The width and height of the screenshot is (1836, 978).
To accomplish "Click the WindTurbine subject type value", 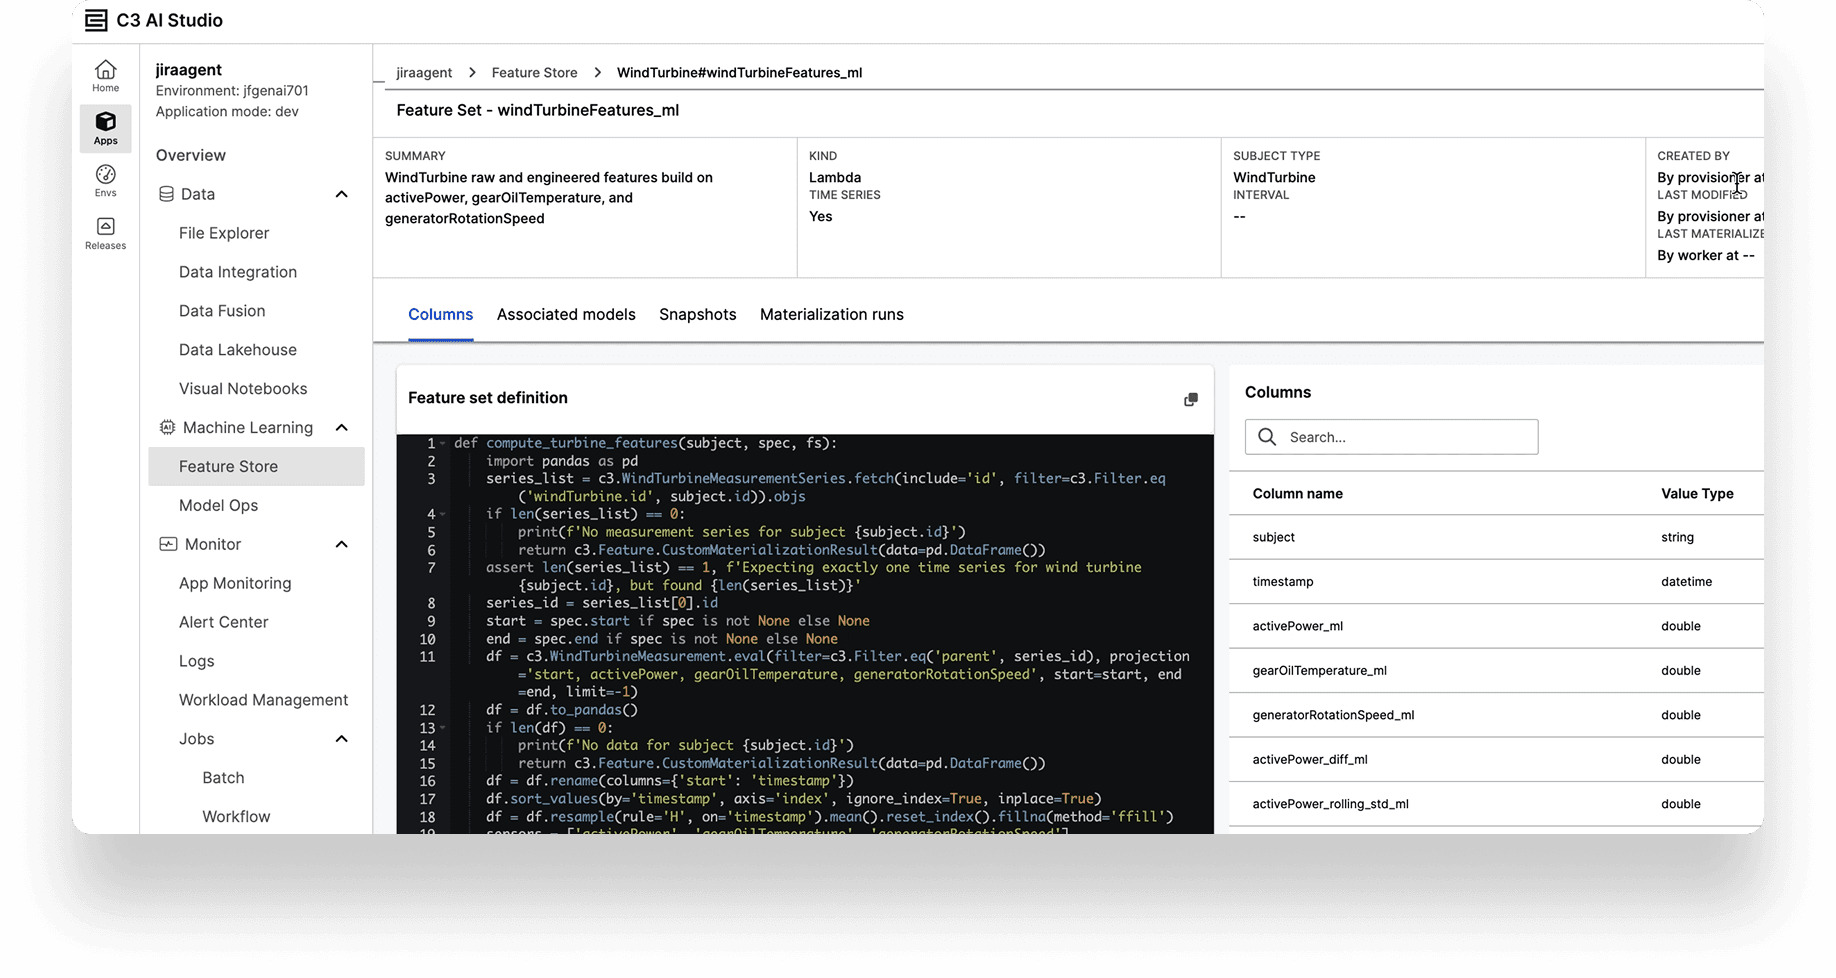I will (x=1274, y=177).
